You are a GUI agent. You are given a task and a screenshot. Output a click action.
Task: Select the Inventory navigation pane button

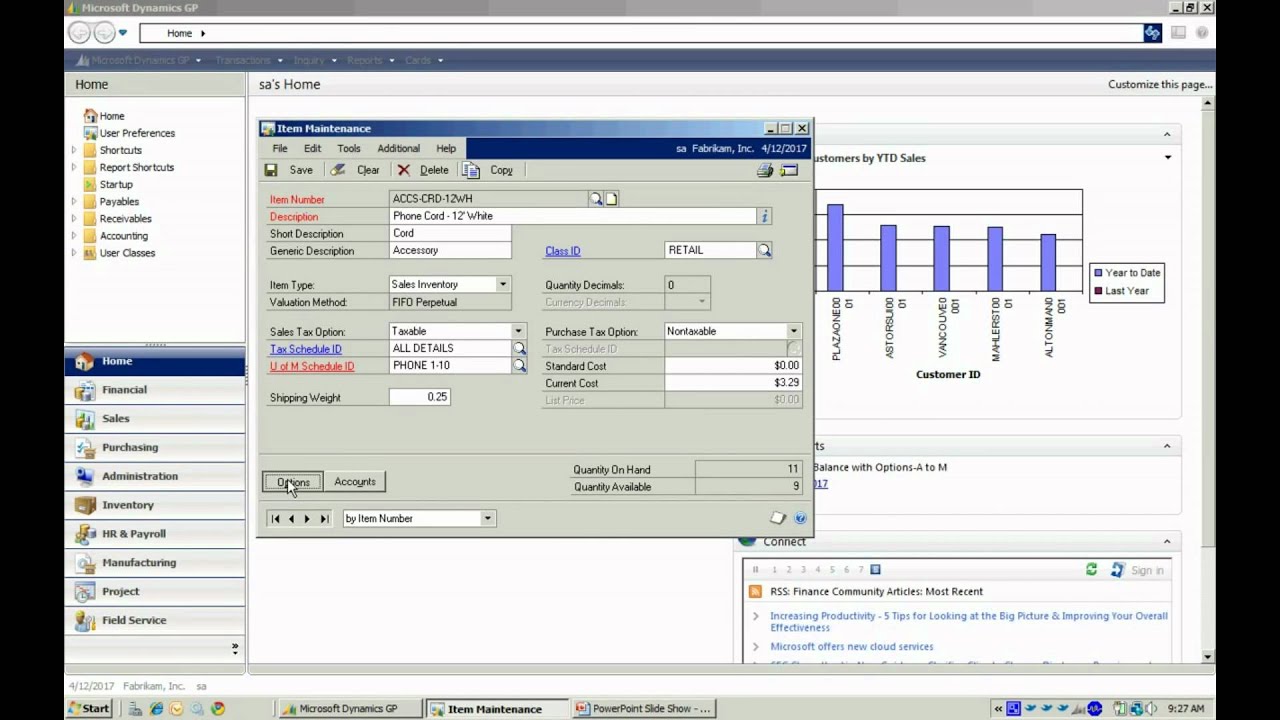pyautogui.click(x=155, y=505)
